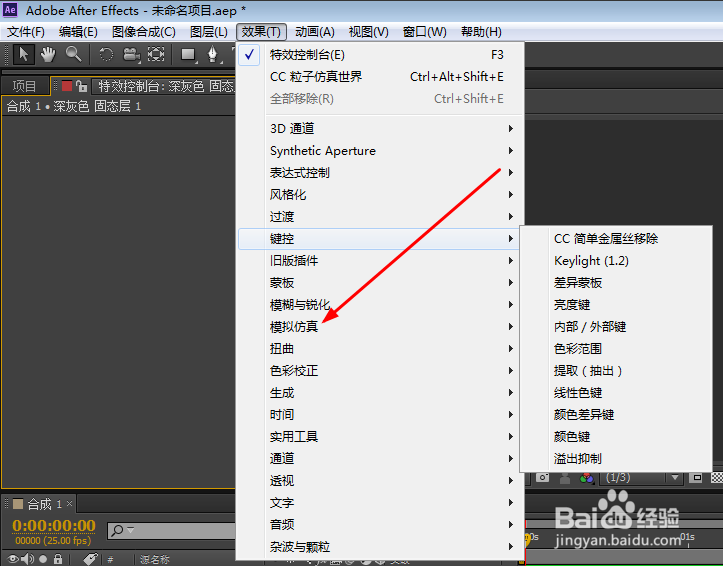Open the 文件(F) menu
723x566 pixels.
tap(26, 32)
